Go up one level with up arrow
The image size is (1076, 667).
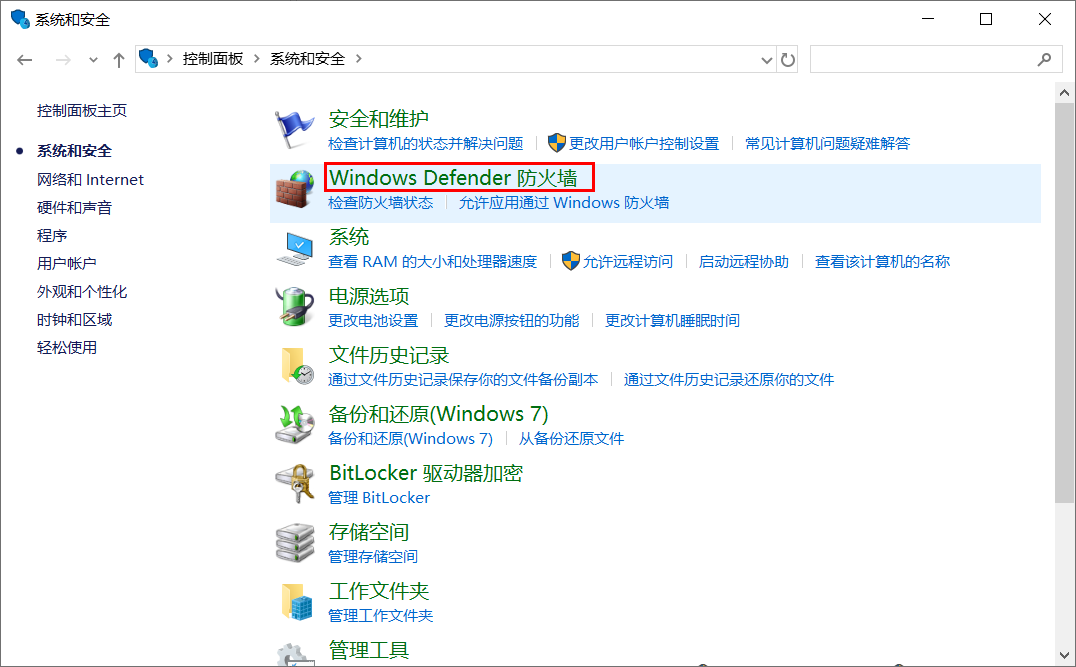point(119,60)
